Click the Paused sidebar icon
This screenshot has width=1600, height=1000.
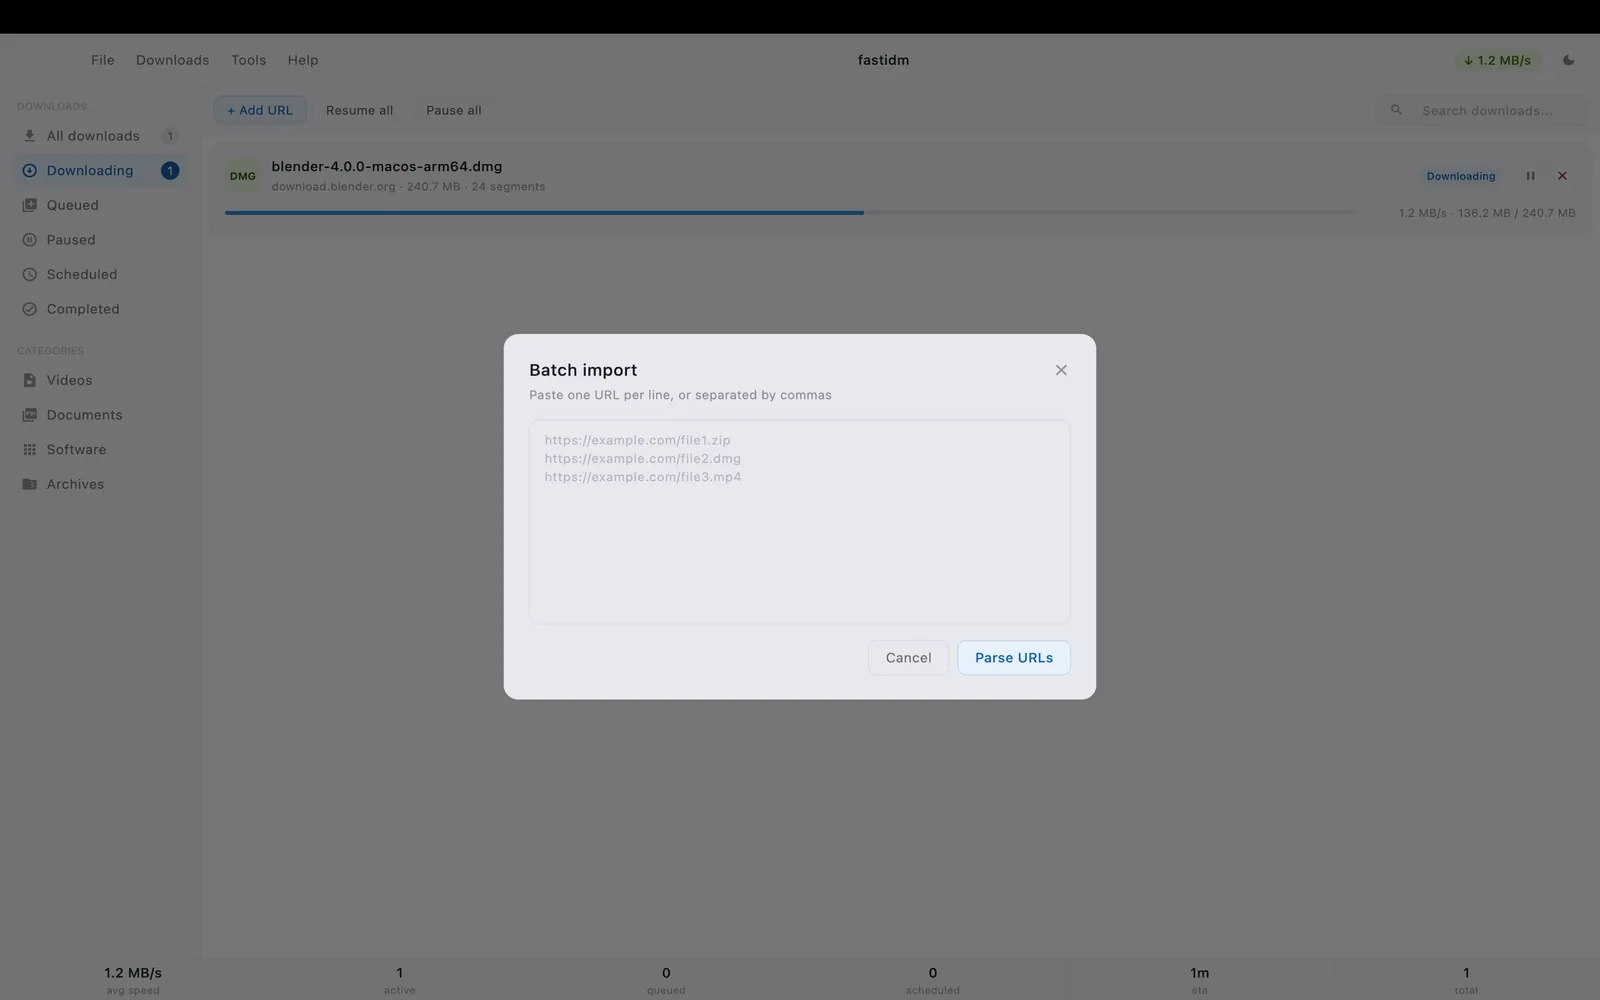point(30,240)
